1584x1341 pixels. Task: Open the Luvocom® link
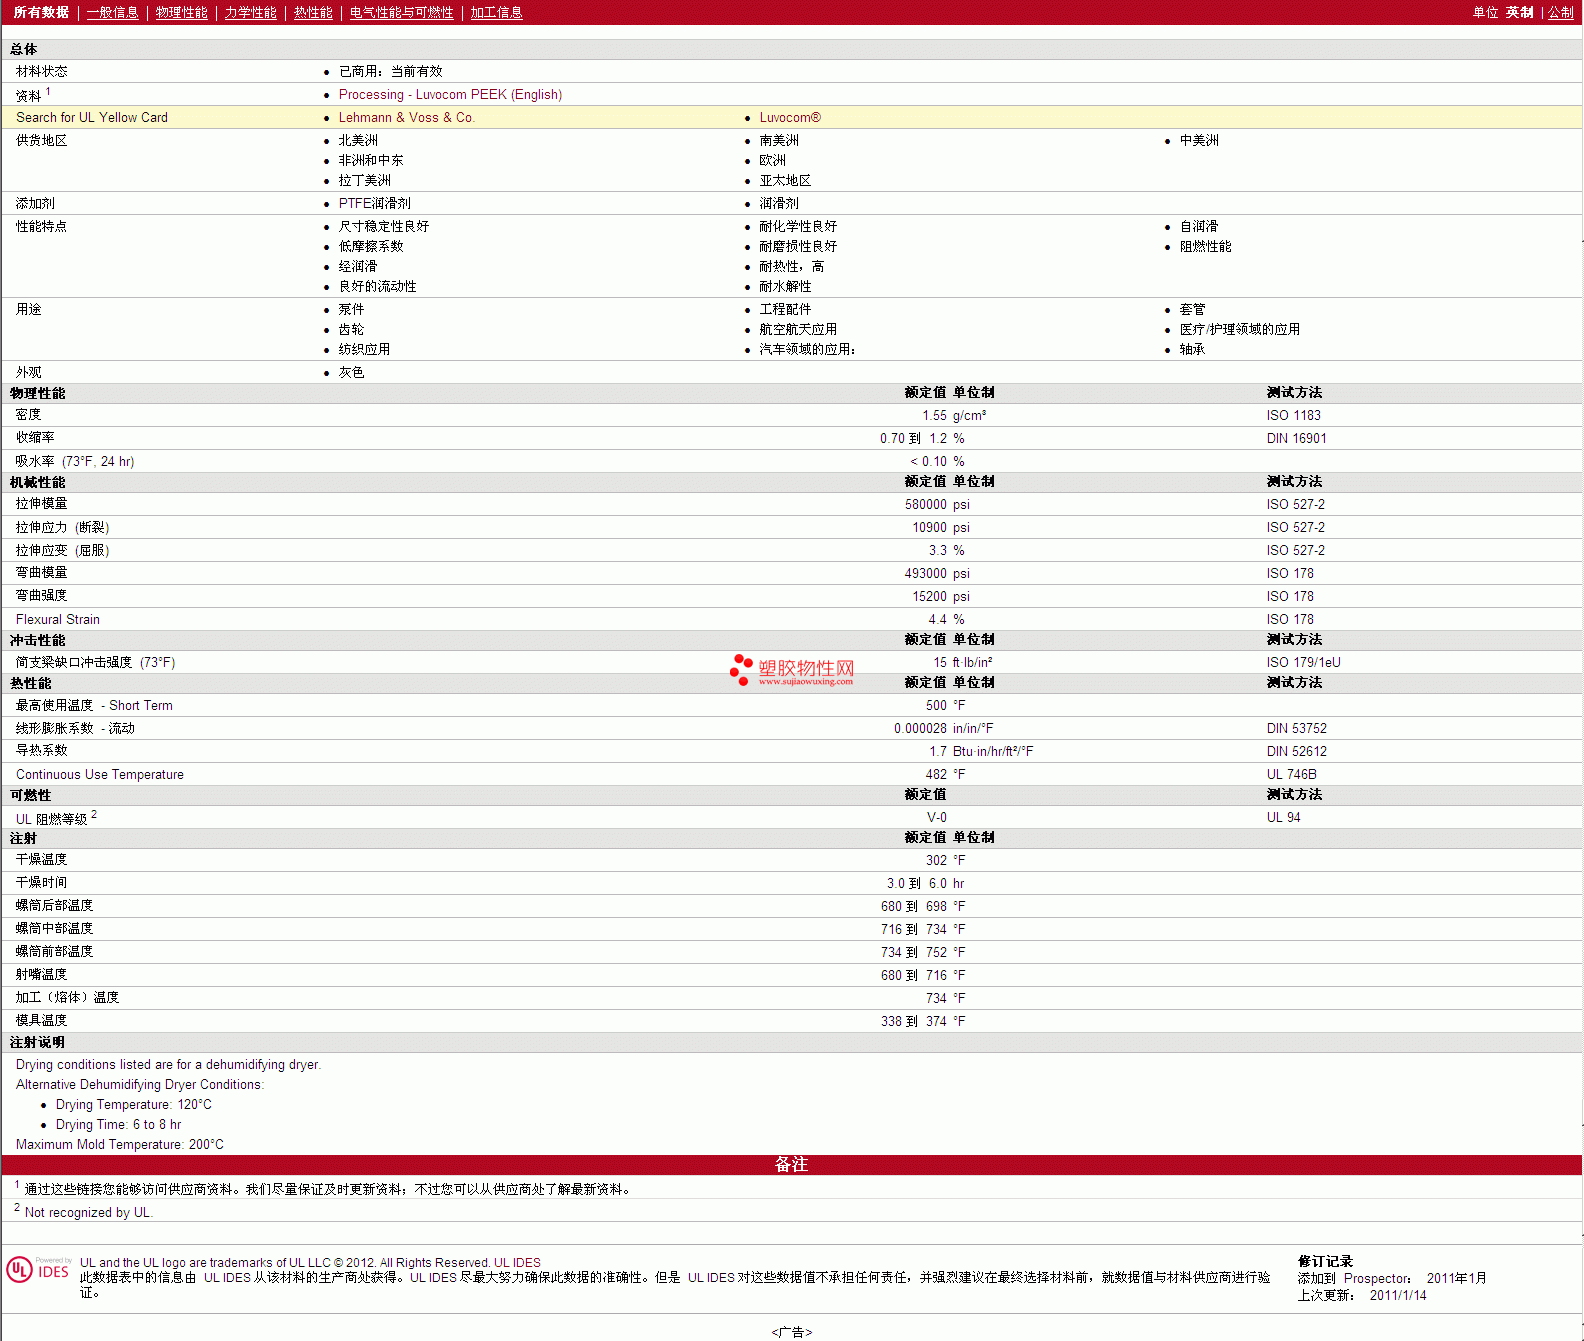tap(790, 117)
